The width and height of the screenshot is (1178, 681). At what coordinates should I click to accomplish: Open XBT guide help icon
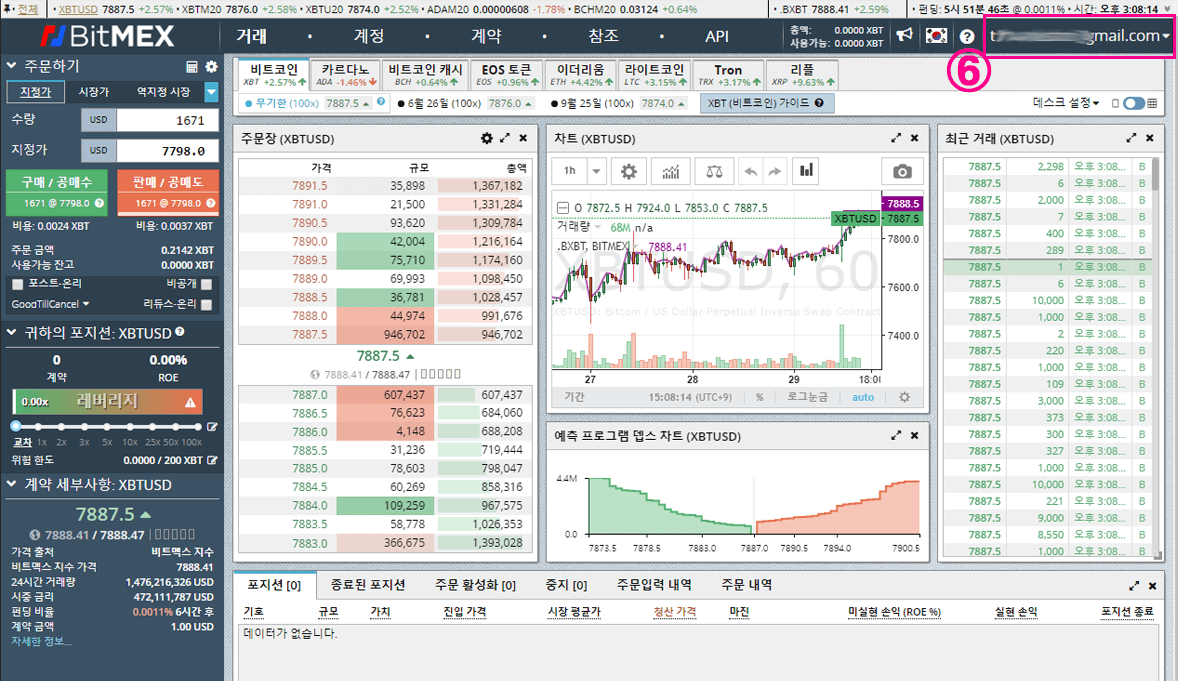(819, 103)
